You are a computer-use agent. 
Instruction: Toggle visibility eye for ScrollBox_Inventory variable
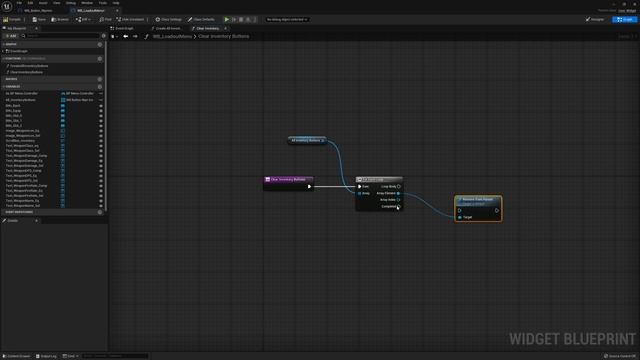pos(101,141)
